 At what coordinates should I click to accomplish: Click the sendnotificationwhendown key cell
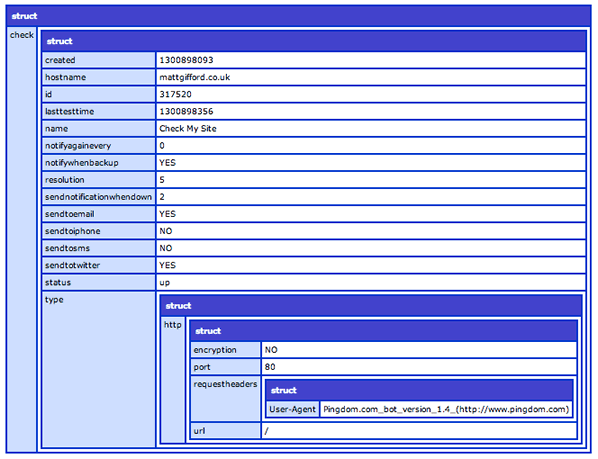(x=98, y=197)
